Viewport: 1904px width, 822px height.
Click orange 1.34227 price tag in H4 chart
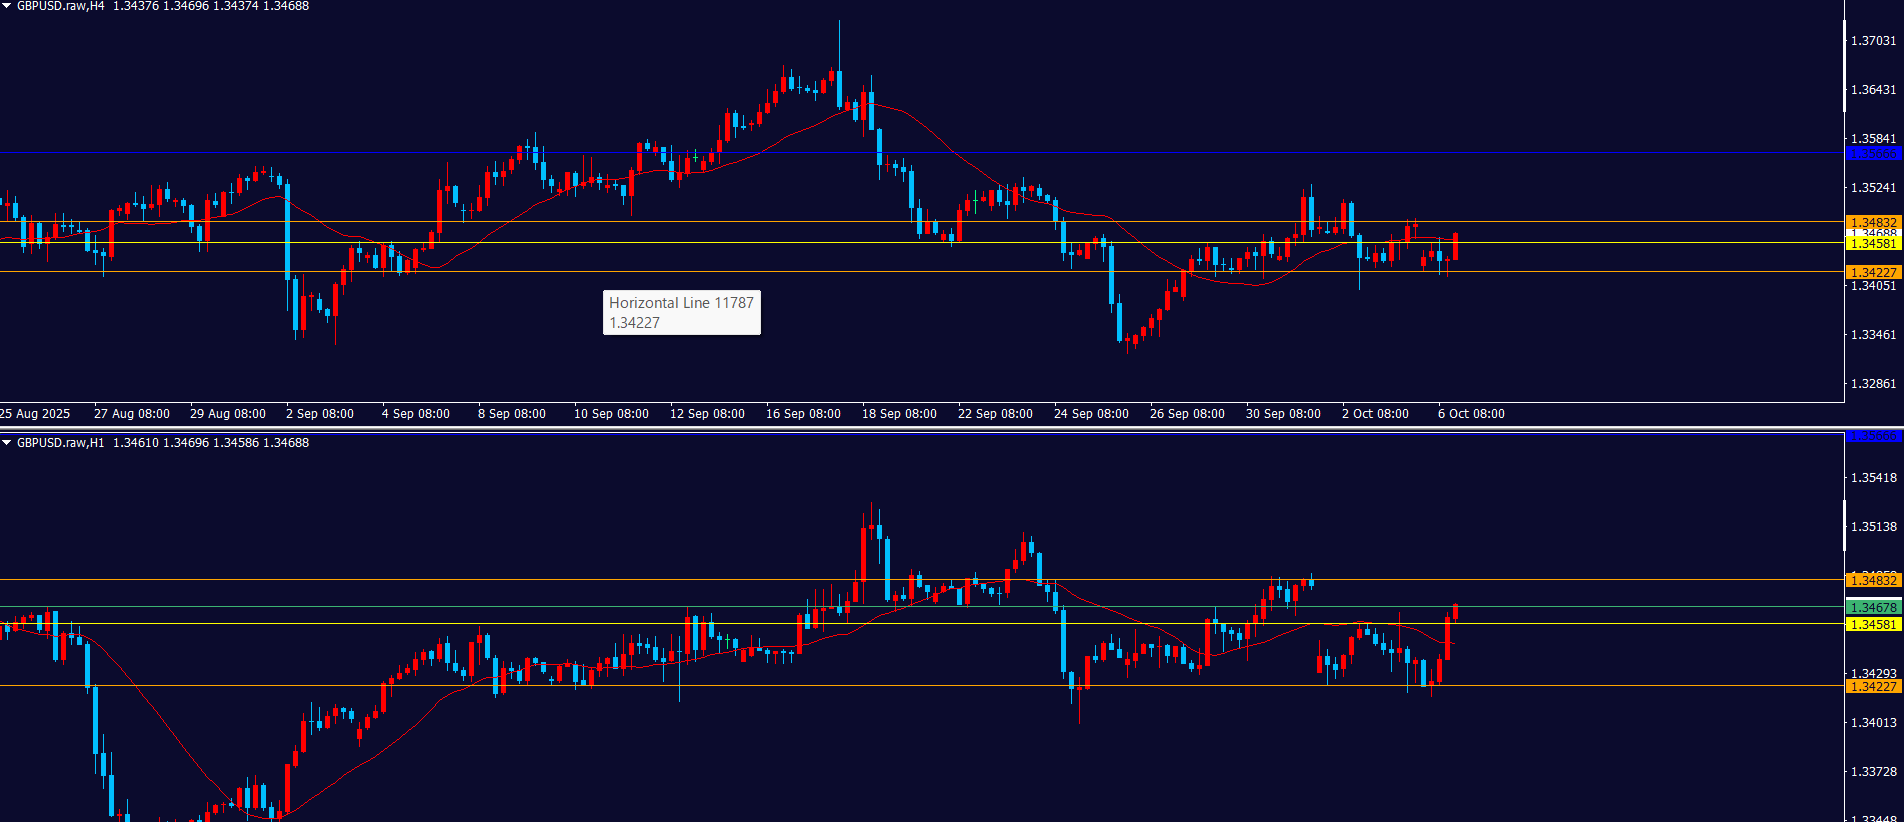pos(1872,272)
